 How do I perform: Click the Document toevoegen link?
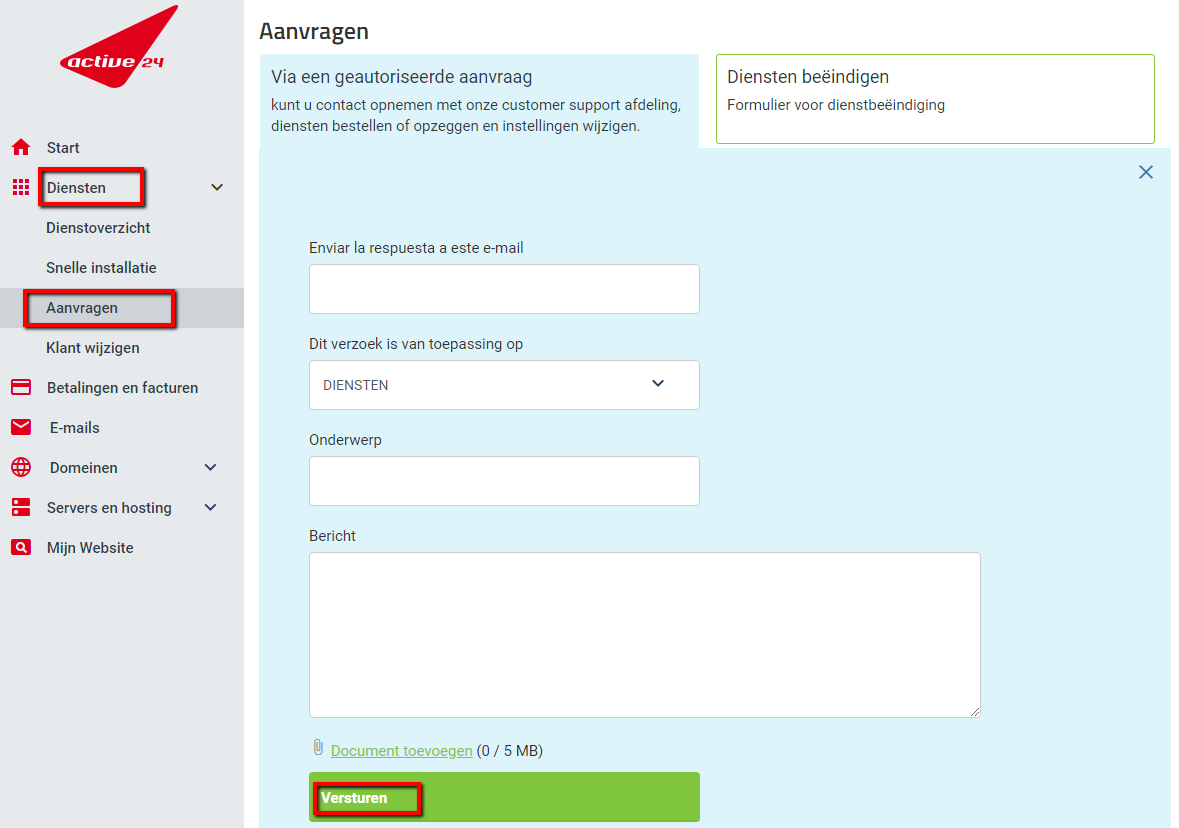[402, 751]
